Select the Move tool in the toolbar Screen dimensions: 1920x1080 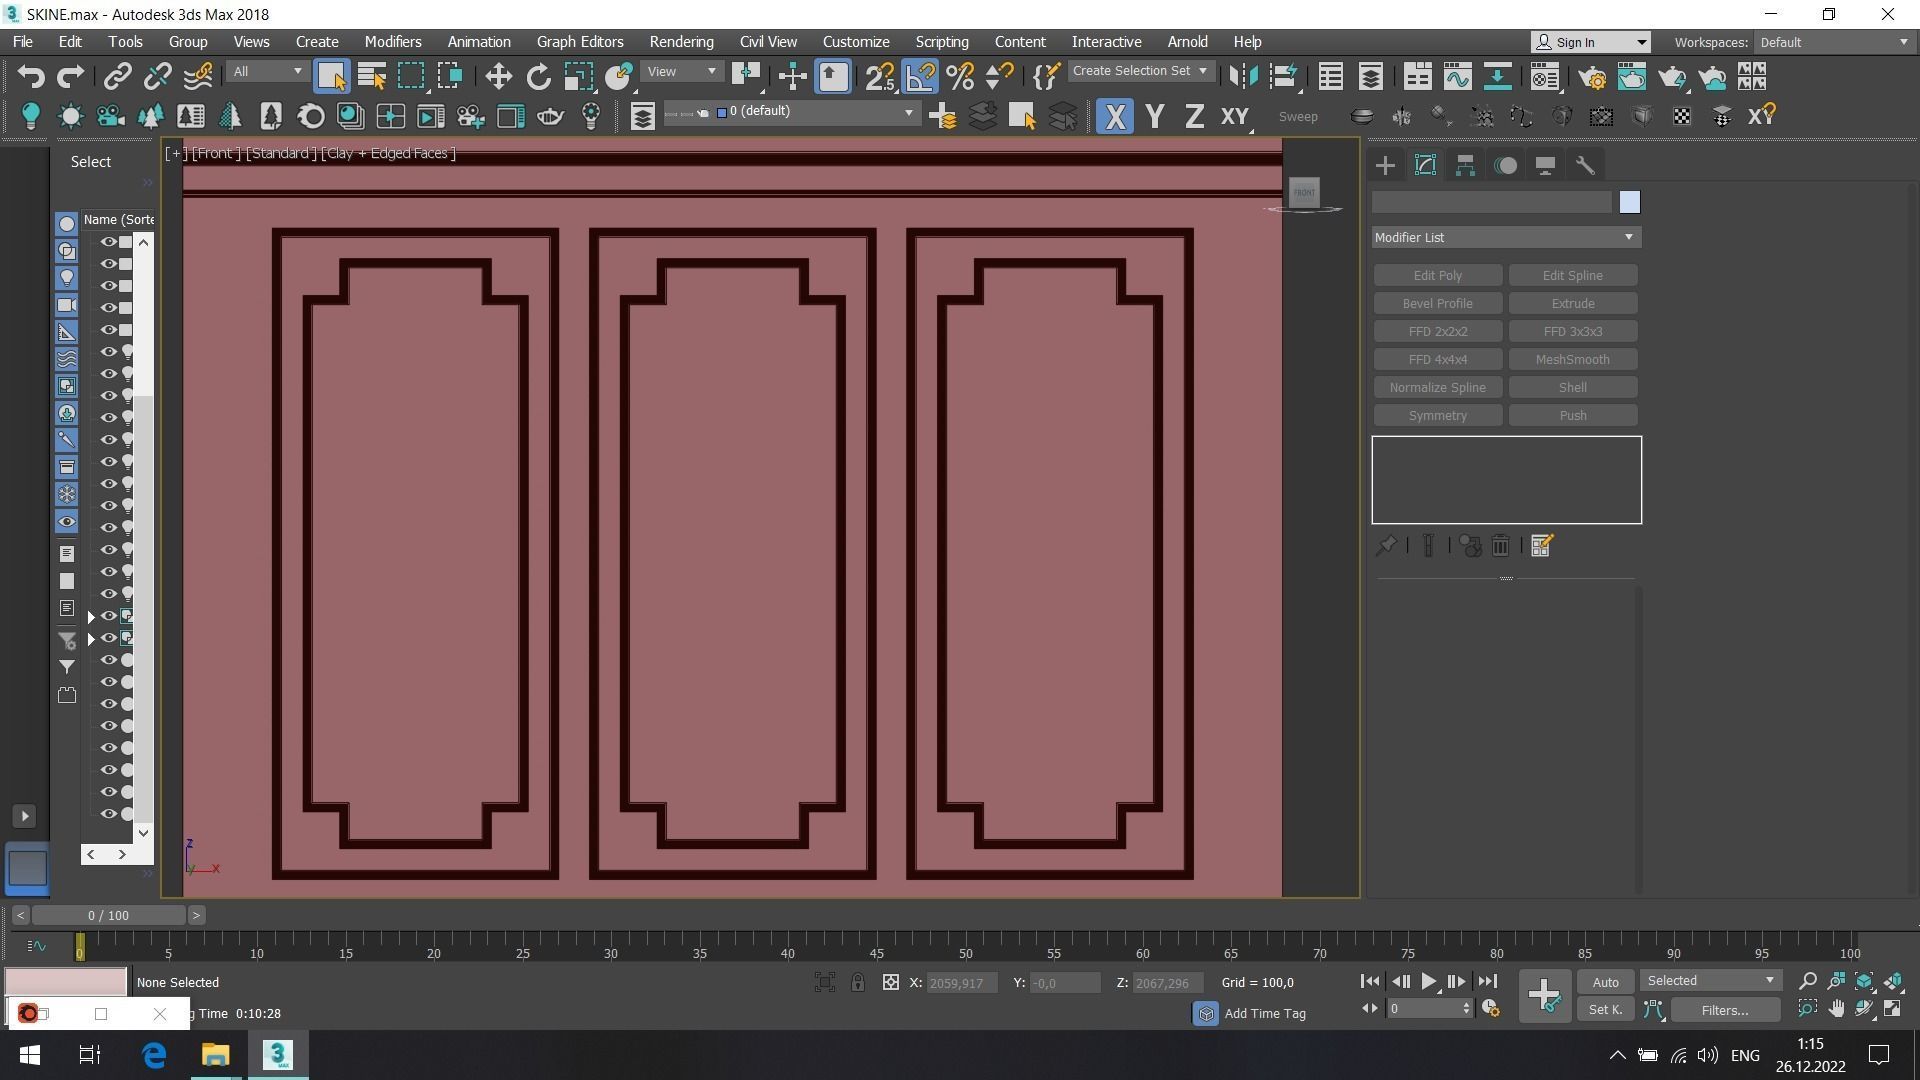pos(498,77)
